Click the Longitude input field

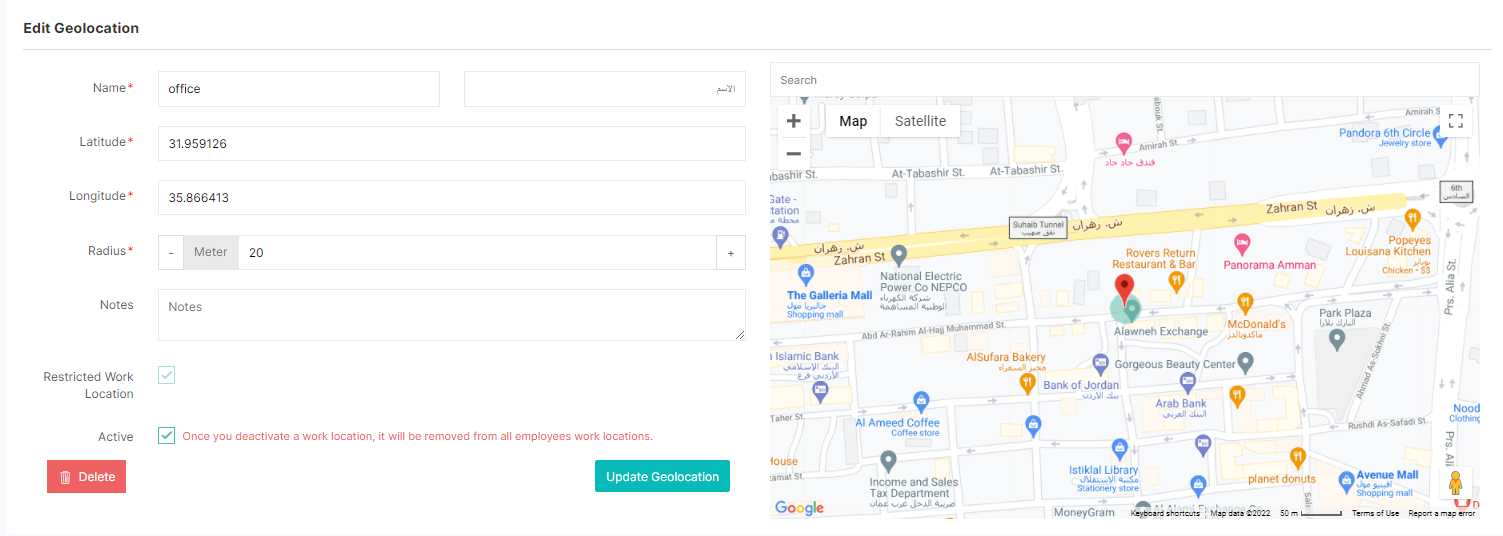pyautogui.click(x=452, y=197)
